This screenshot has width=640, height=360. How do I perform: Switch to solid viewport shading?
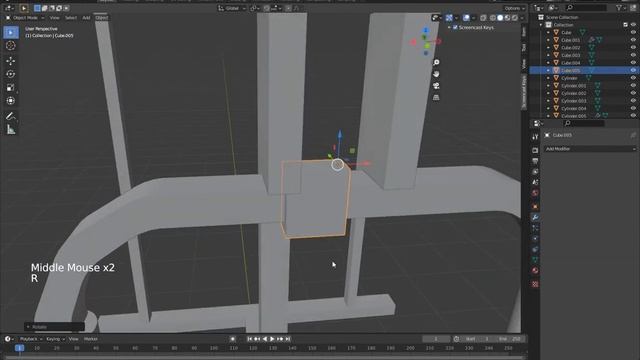[500, 18]
